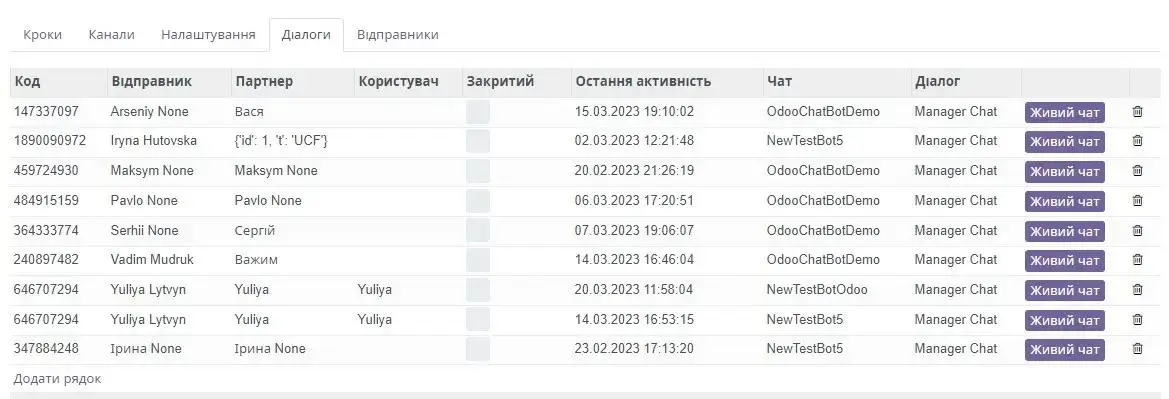Click the trash icon for Pavlo None
Viewport: 1169px width, 399px height.
point(1137,201)
